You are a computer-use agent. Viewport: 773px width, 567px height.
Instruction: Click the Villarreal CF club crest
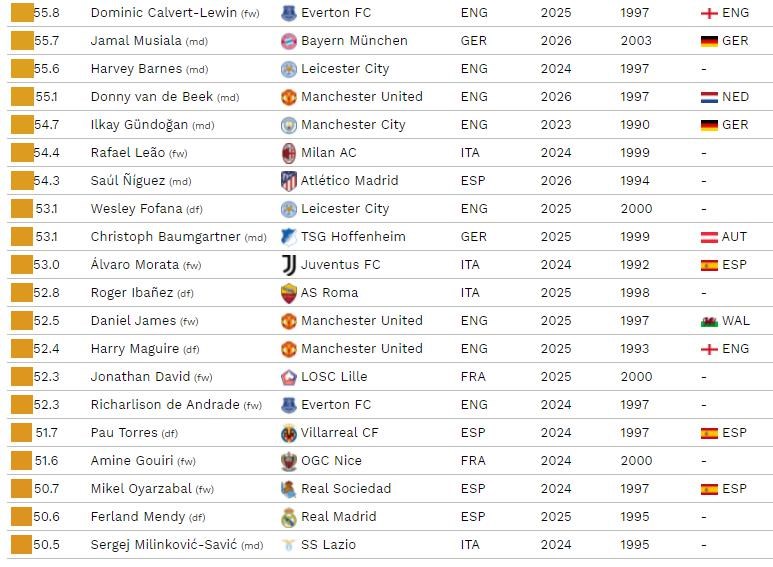pos(289,433)
